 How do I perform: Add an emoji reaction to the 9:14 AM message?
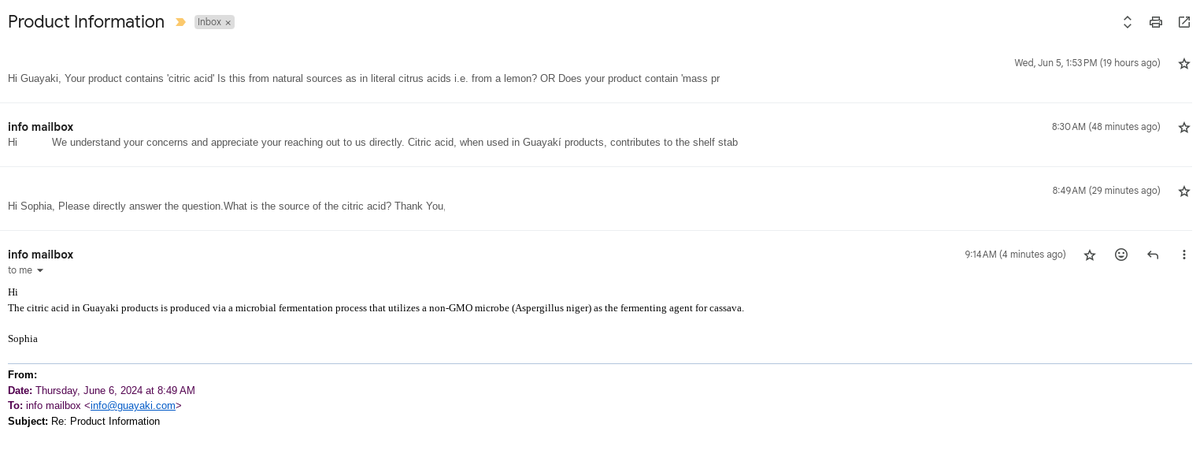(x=1121, y=255)
